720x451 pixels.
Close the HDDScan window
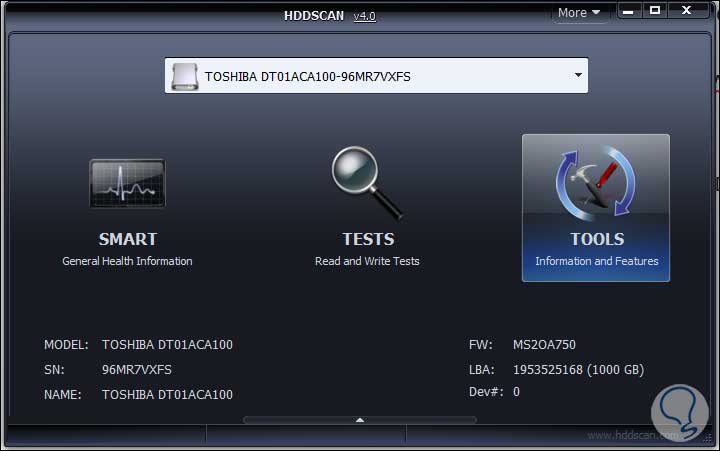click(x=686, y=11)
